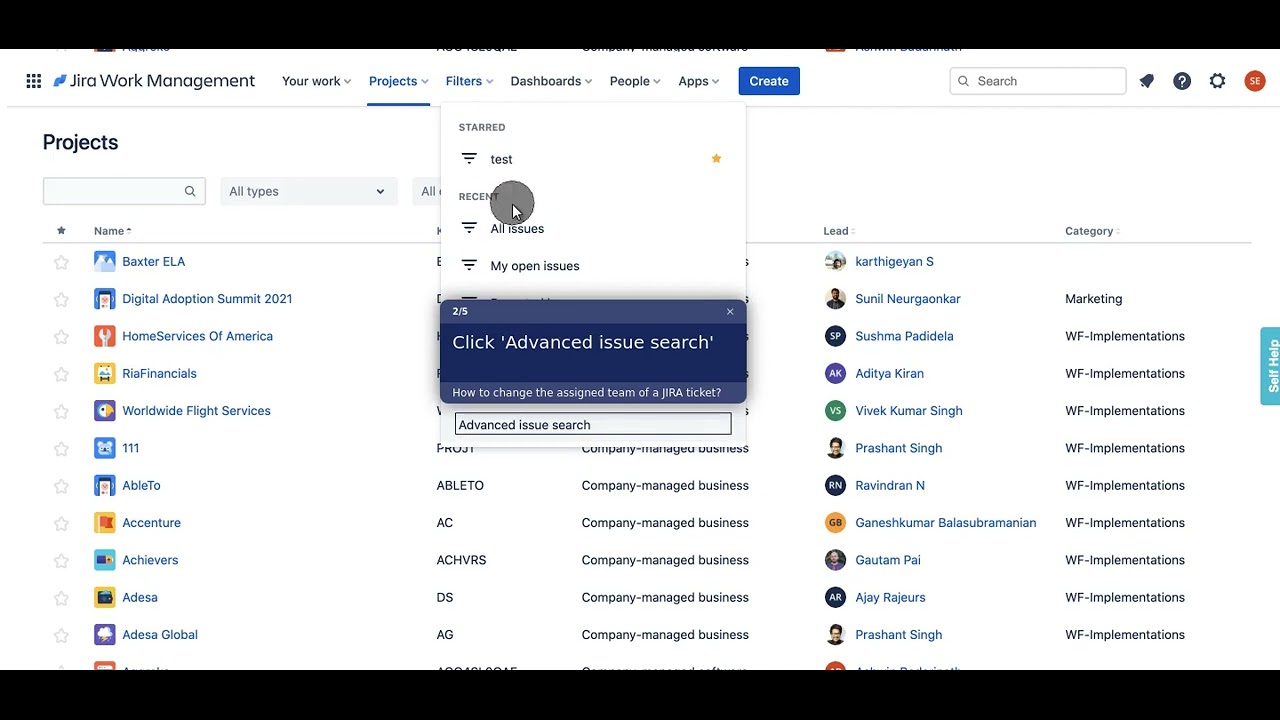
Task: Click the Digital Adoption Summit 2021 icon
Action: (105, 299)
